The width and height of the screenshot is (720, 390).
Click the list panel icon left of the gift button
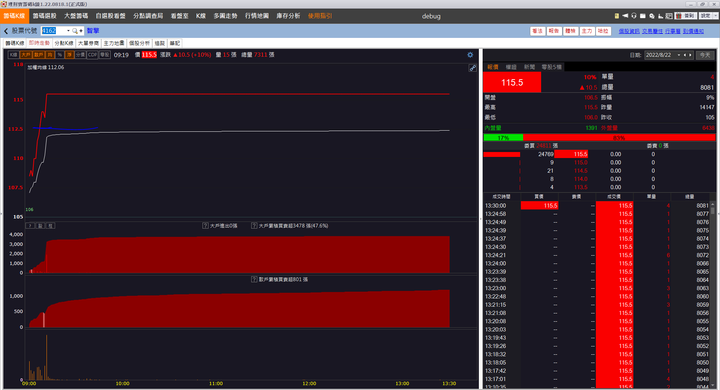point(669,16)
